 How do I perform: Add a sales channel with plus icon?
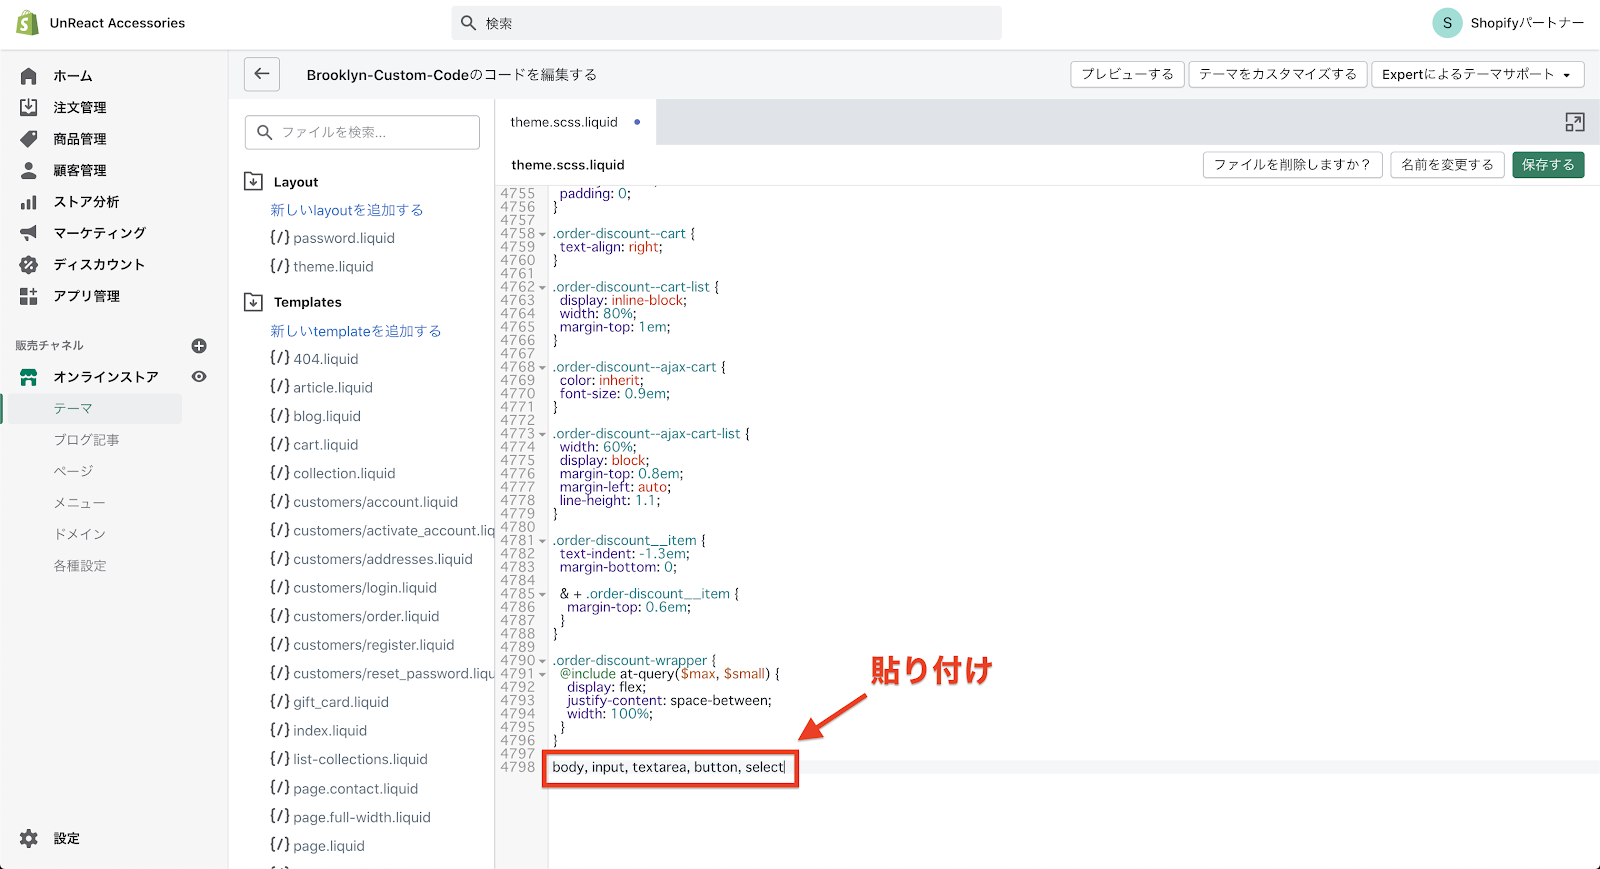pyautogui.click(x=199, y=346)
